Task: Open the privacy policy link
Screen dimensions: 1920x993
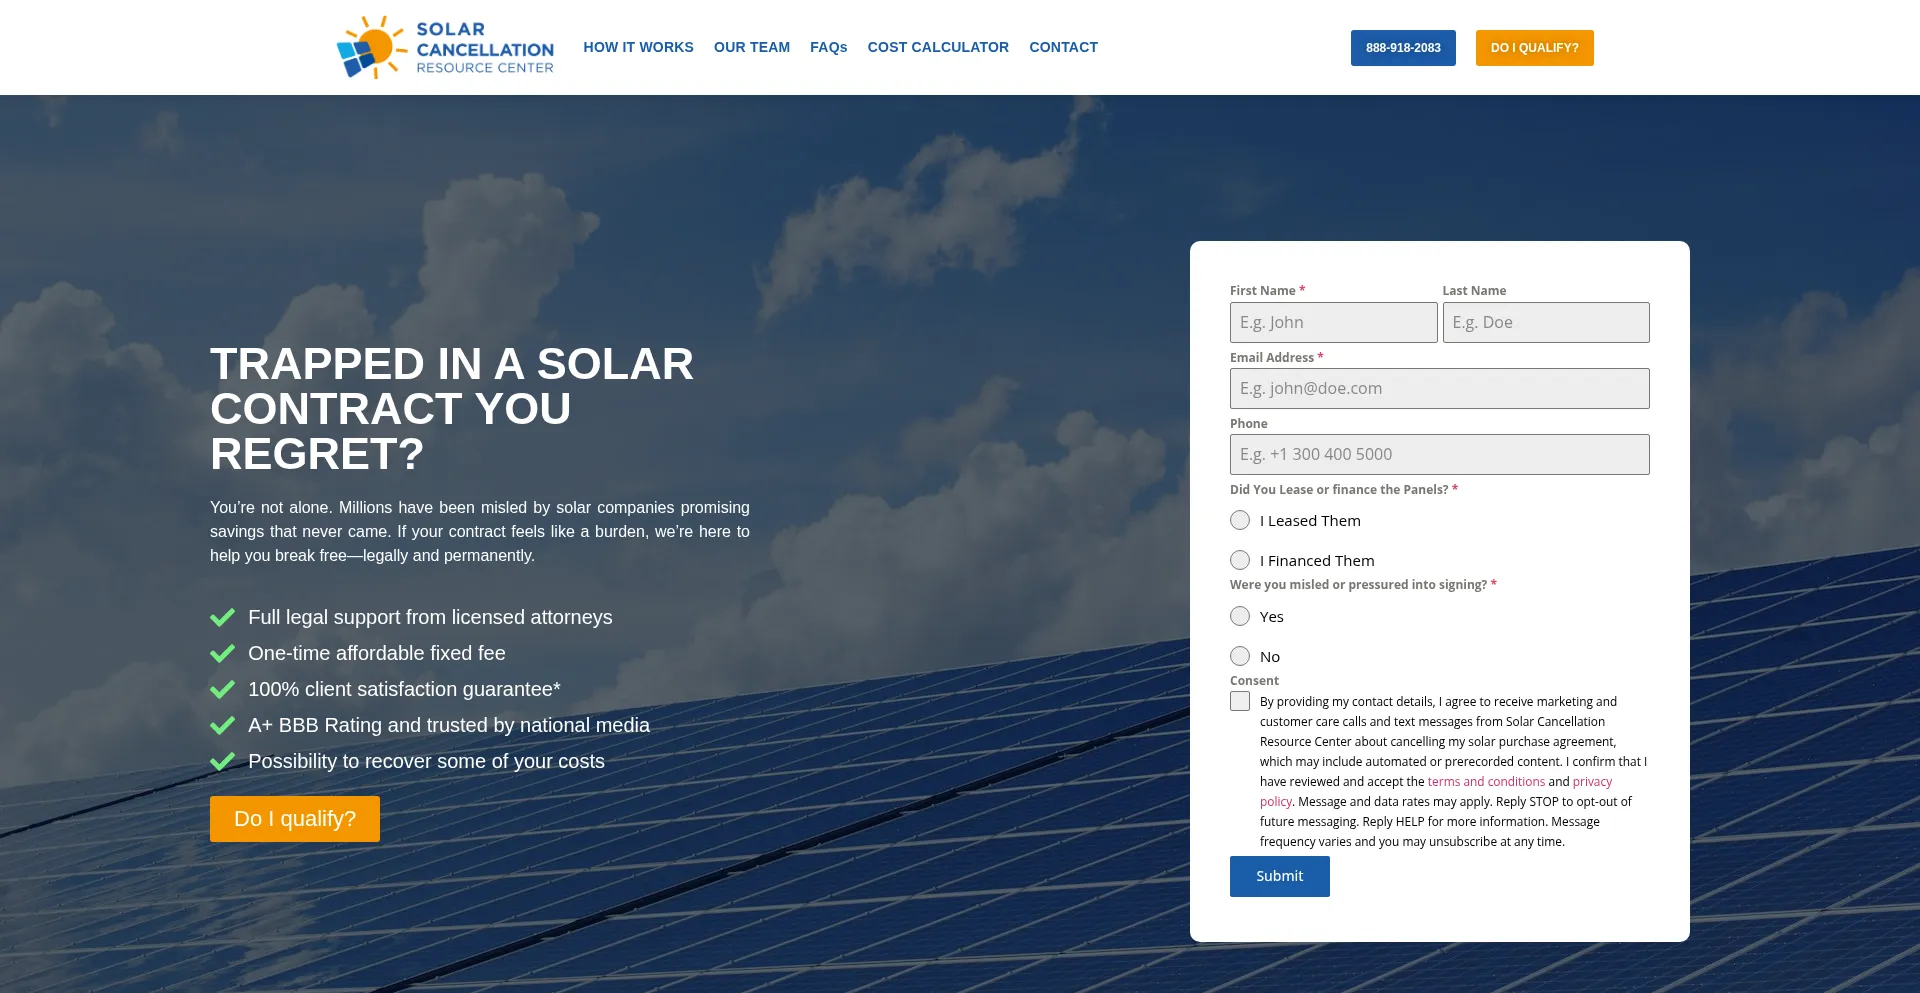Action: (x=1592, y=782)
